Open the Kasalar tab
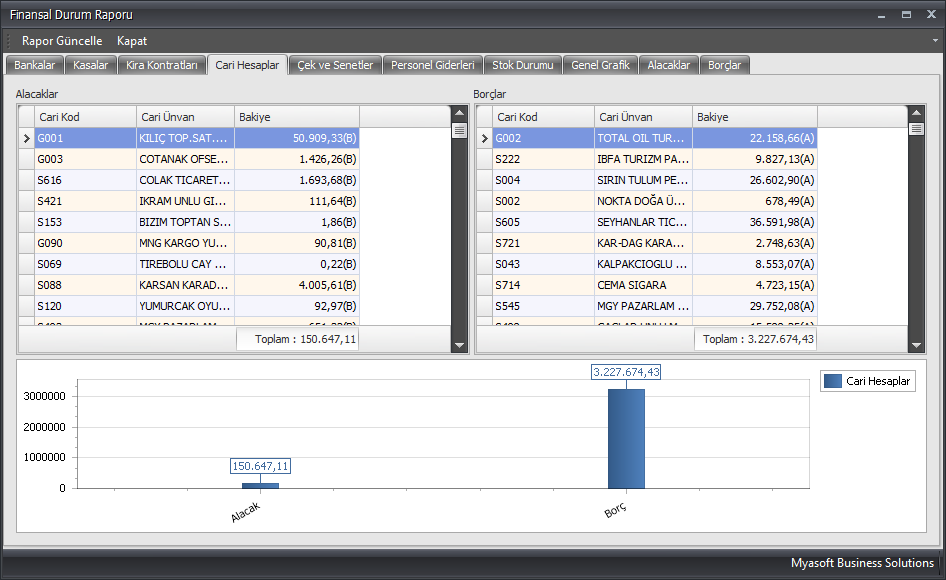Screen dimensions: 946x580 pos(90,65)
